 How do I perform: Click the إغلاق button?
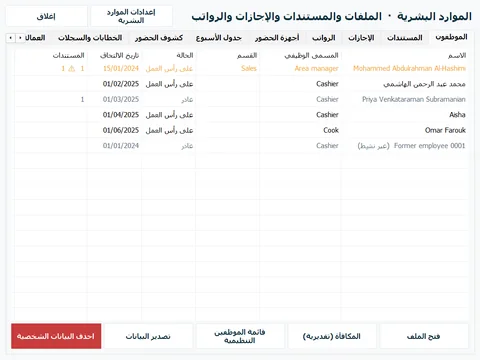46,16
